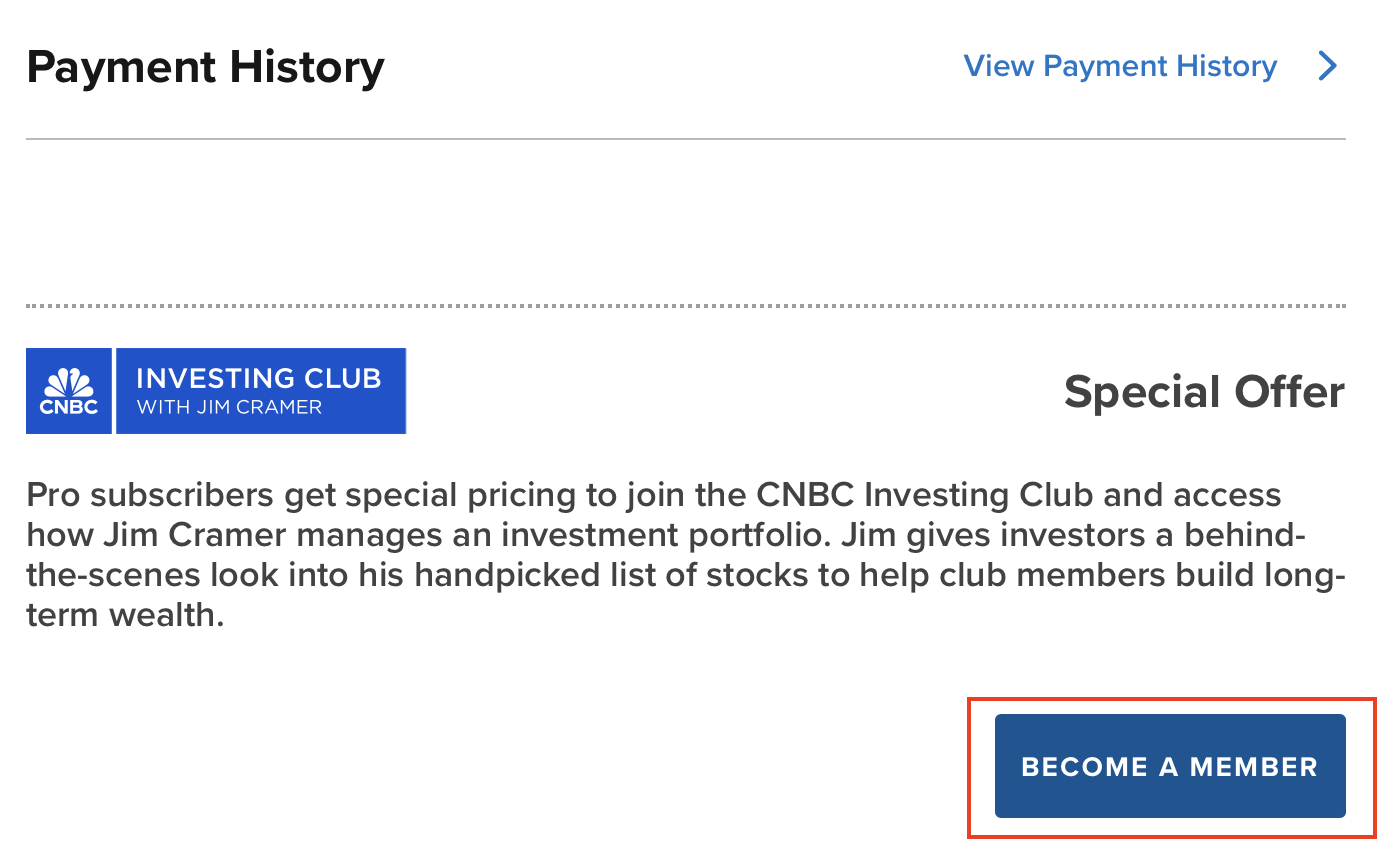Image resolution: width=1384 pixels, height=844 pixels.
Task: Click the dotted divider above the banner
Action: pyautogui.click(x=686, y=305)
